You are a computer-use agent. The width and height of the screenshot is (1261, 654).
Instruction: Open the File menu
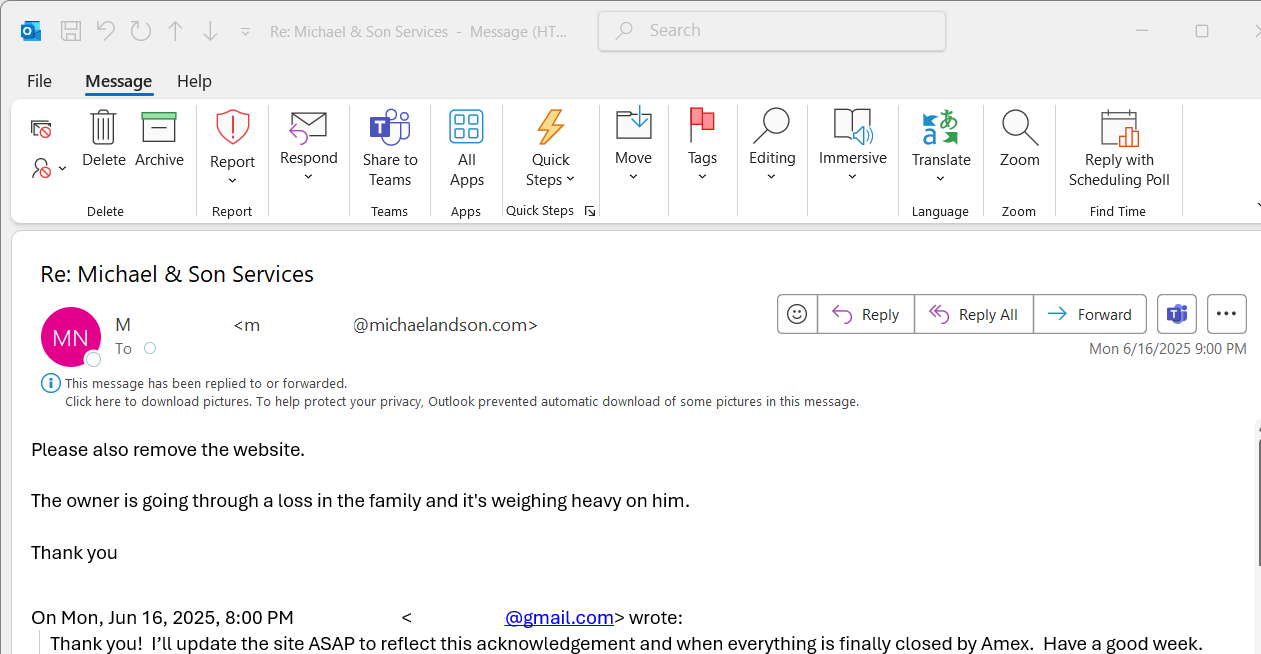(39, 81)
